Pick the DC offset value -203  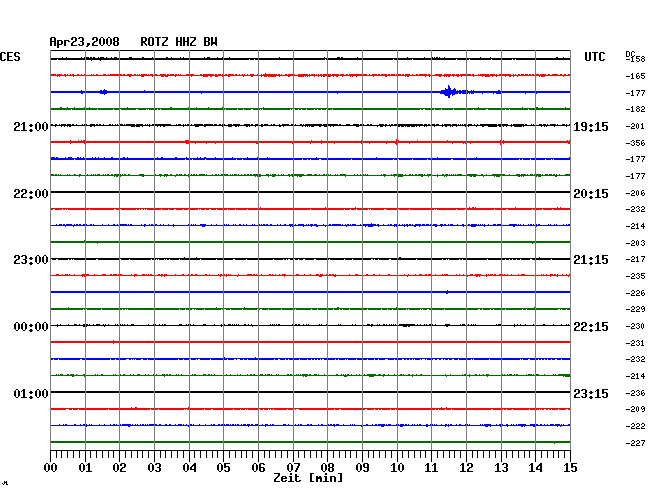[x=635, y=243]
